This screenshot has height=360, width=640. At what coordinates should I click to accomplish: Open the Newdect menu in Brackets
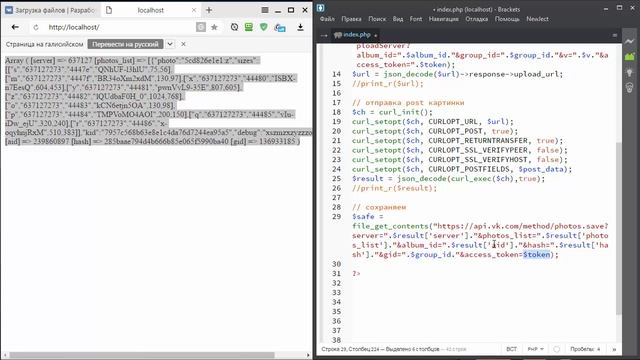537,19
